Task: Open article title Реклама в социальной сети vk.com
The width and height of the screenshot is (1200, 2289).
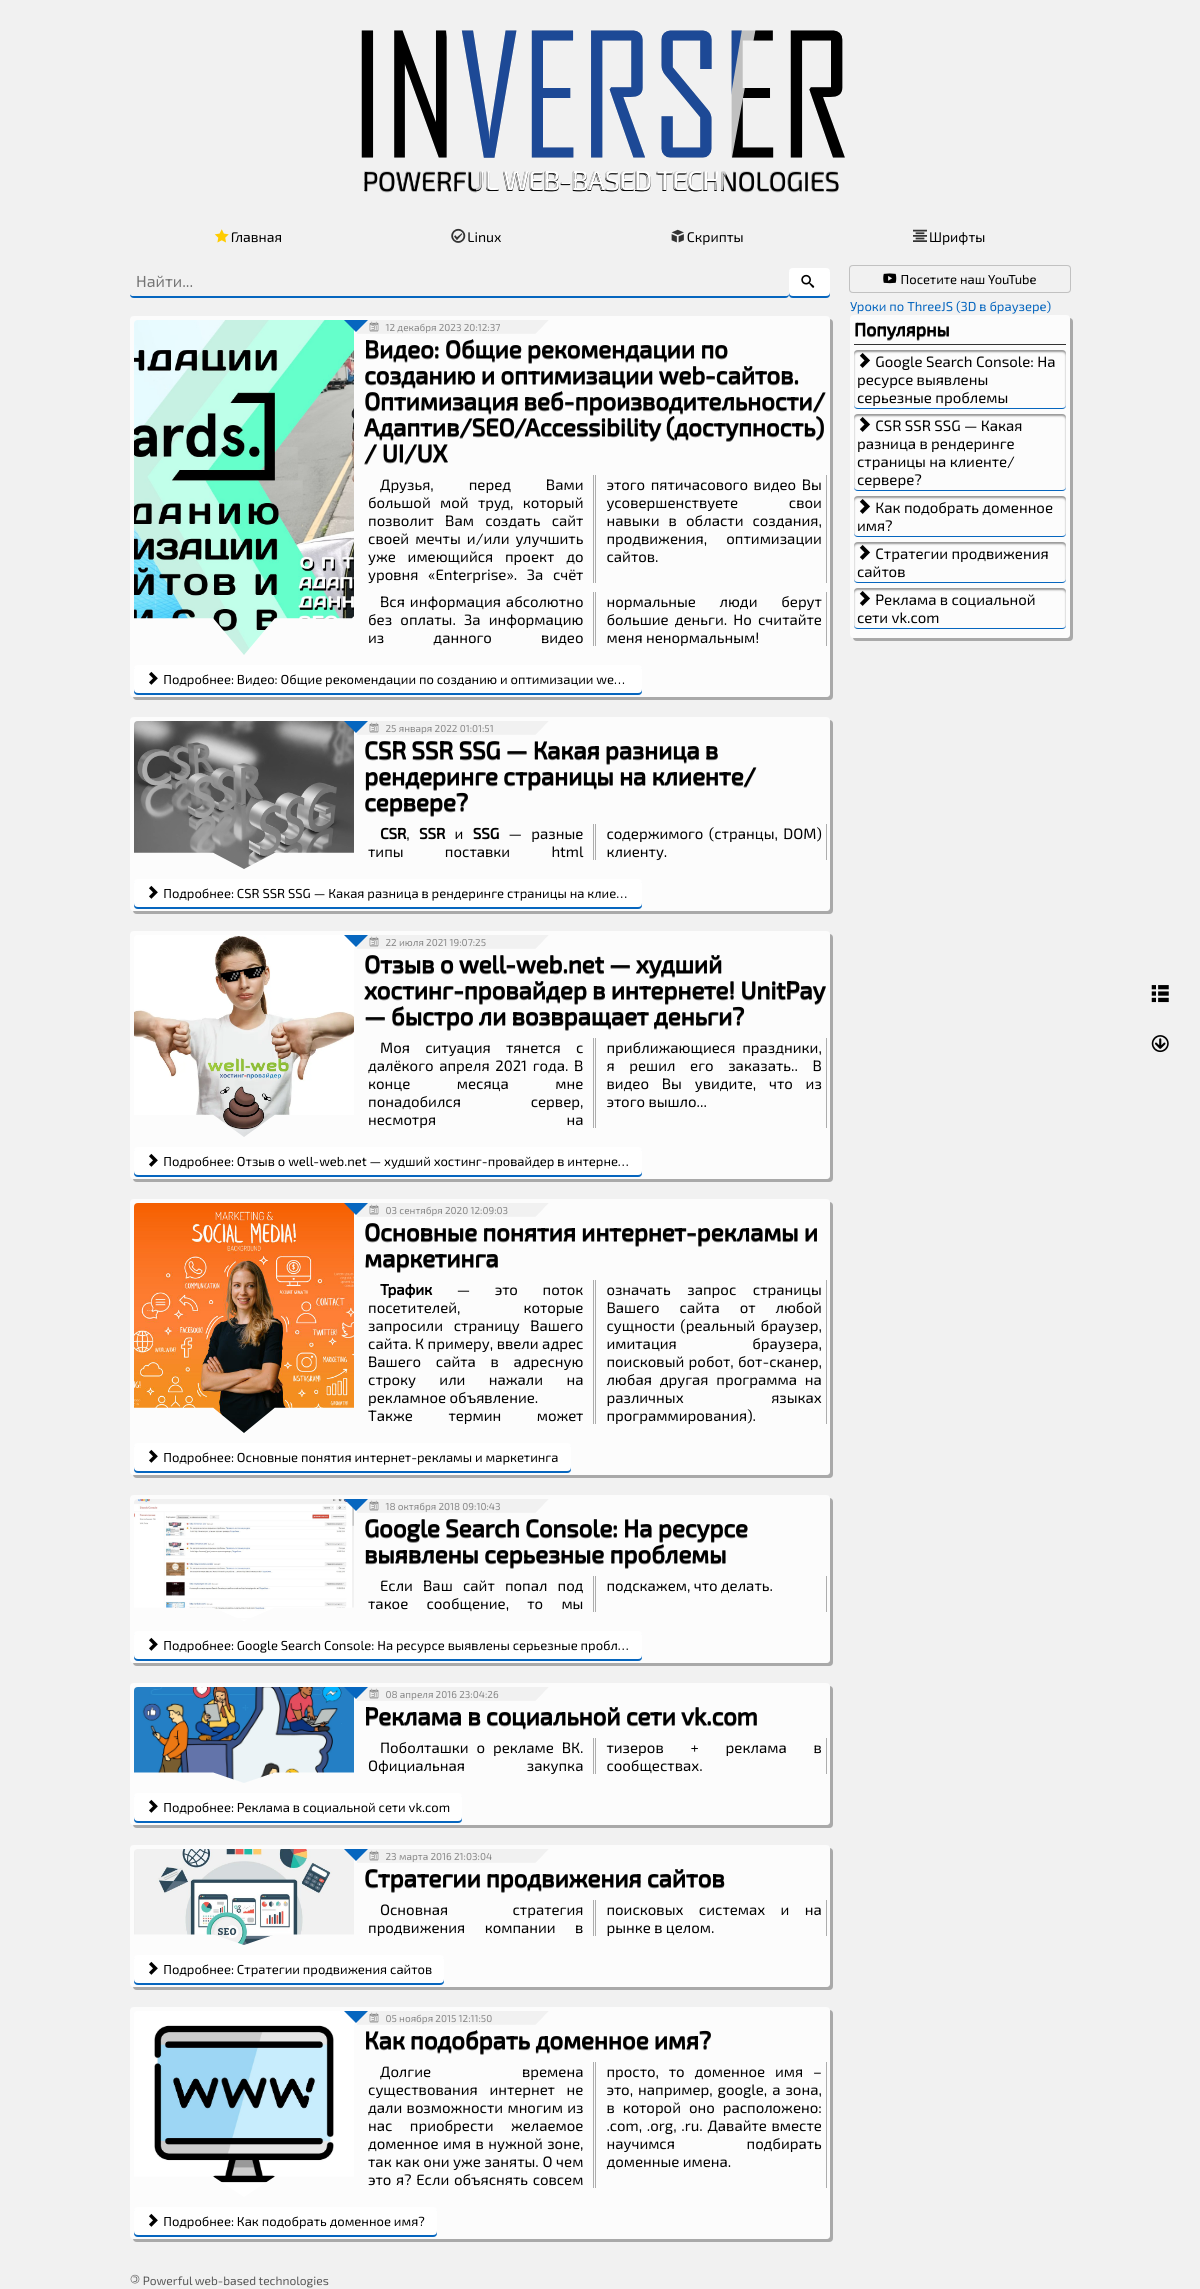Action: tap(561, 1717)
